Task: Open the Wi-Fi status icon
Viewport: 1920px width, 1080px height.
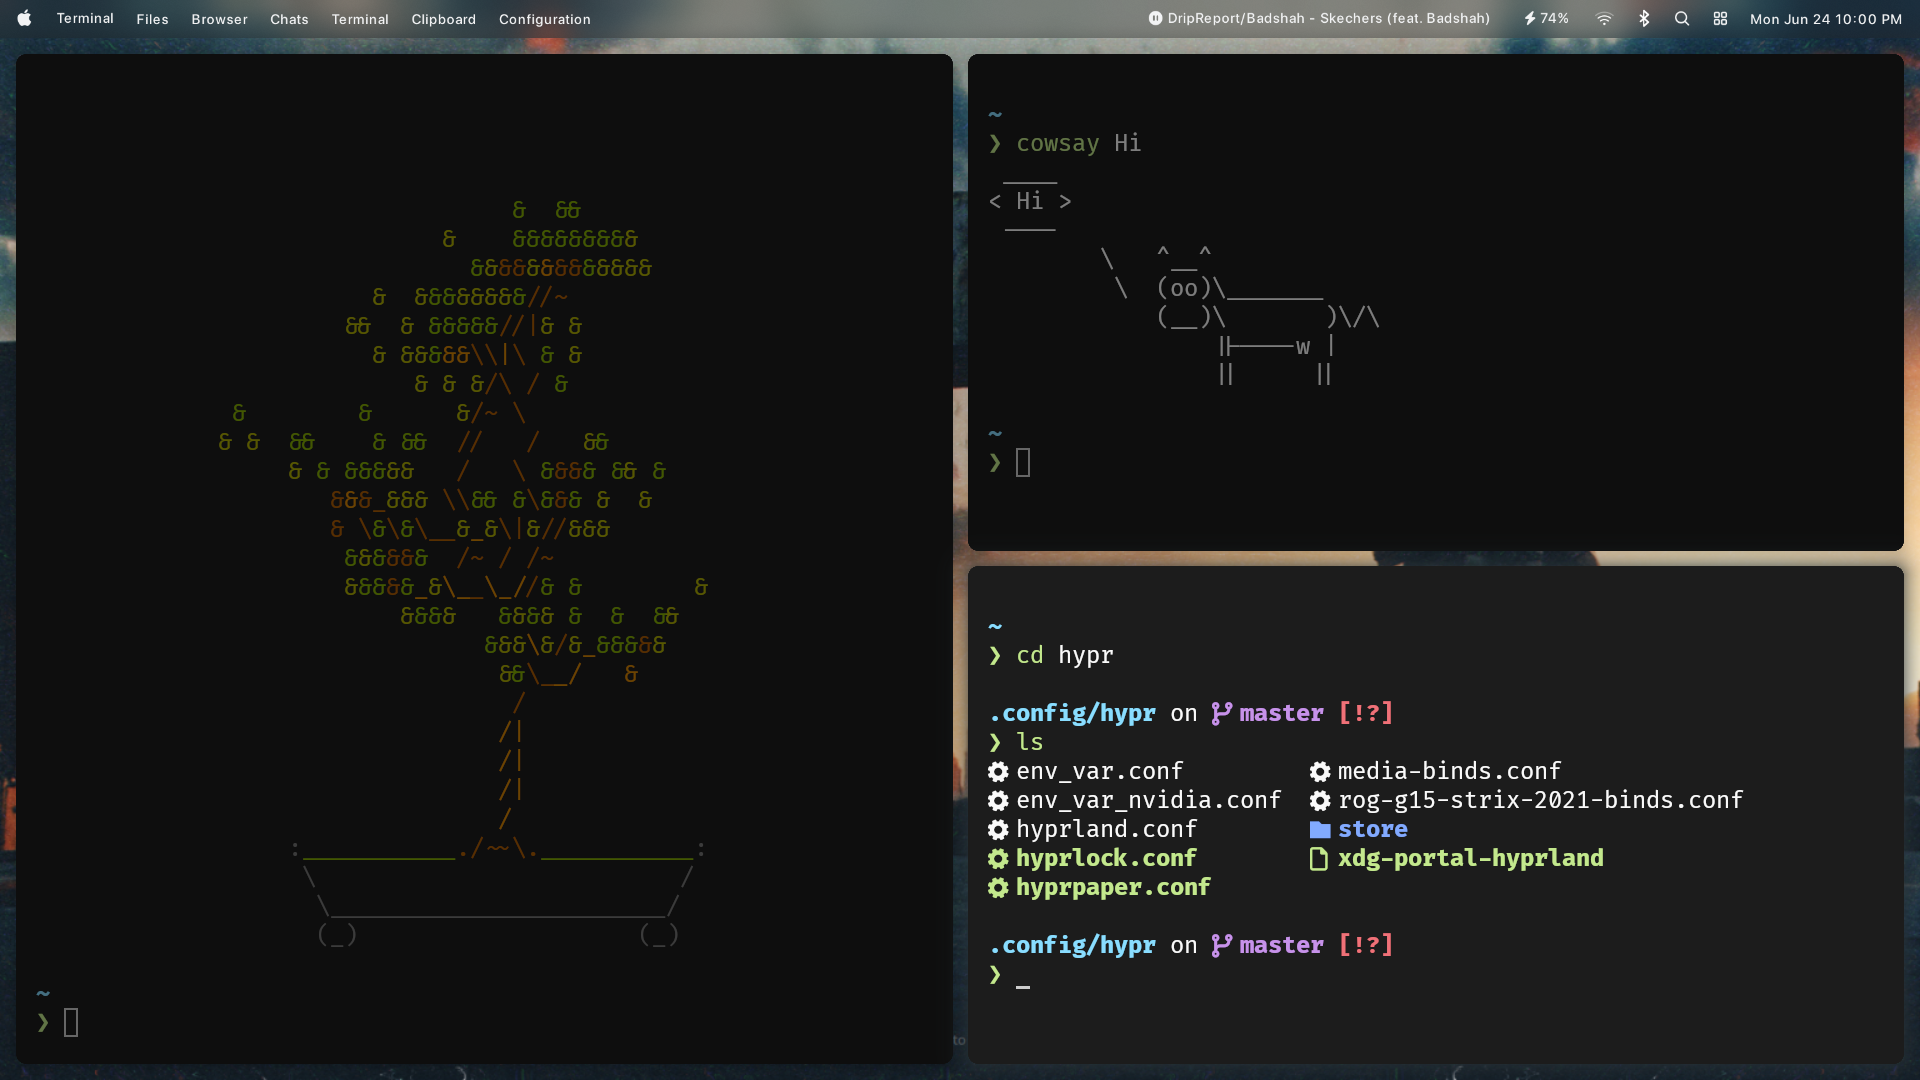Action: [1604, 18]
